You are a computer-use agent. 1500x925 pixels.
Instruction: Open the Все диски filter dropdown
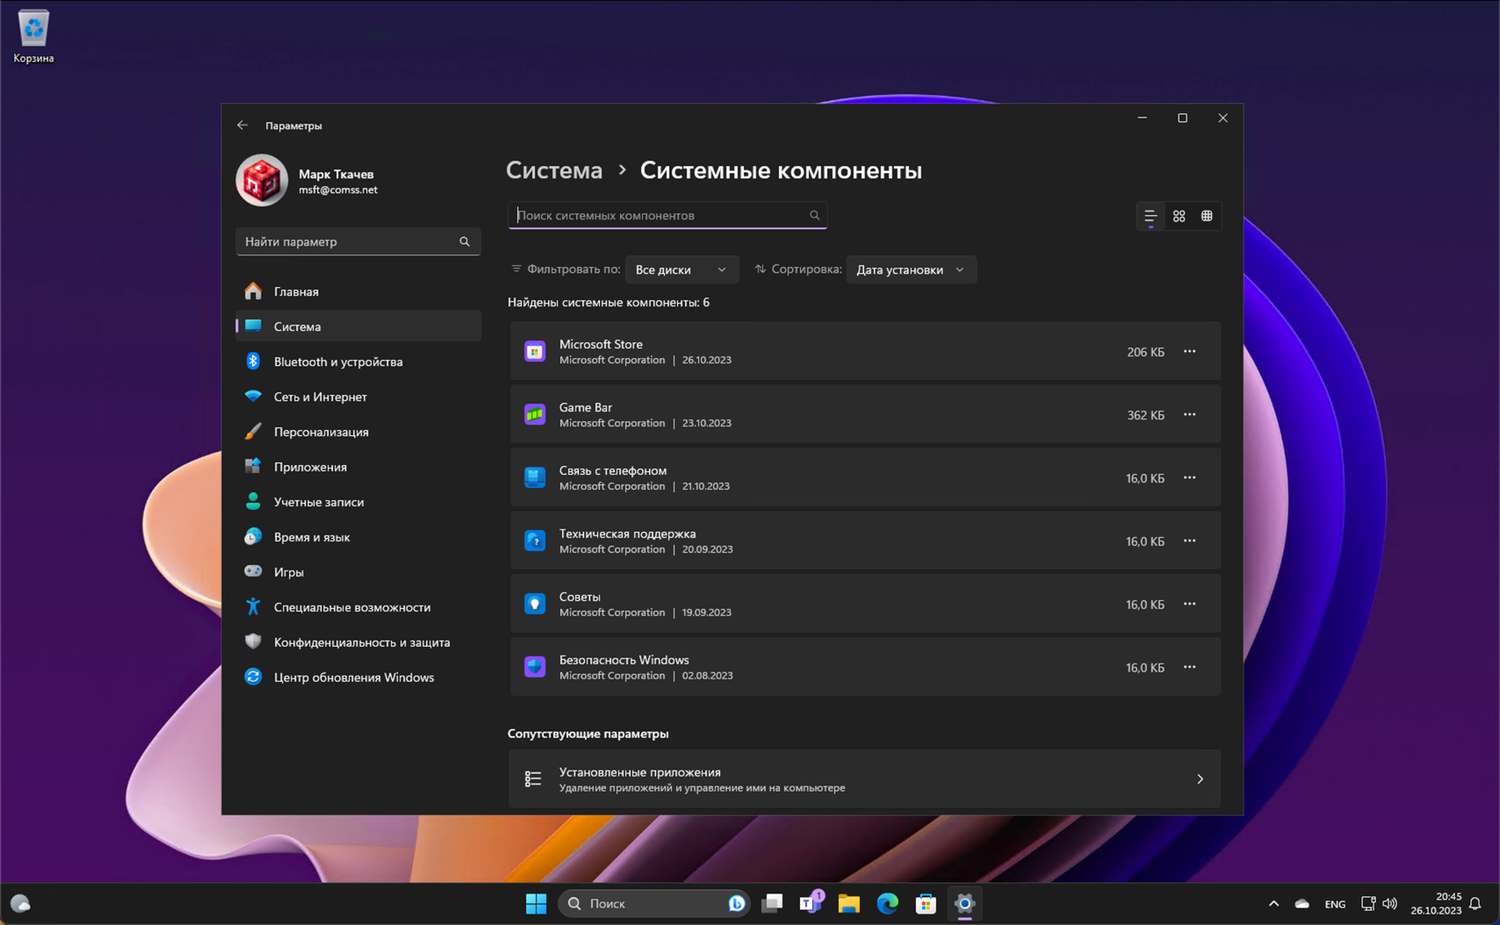click(x=681, y=269)
